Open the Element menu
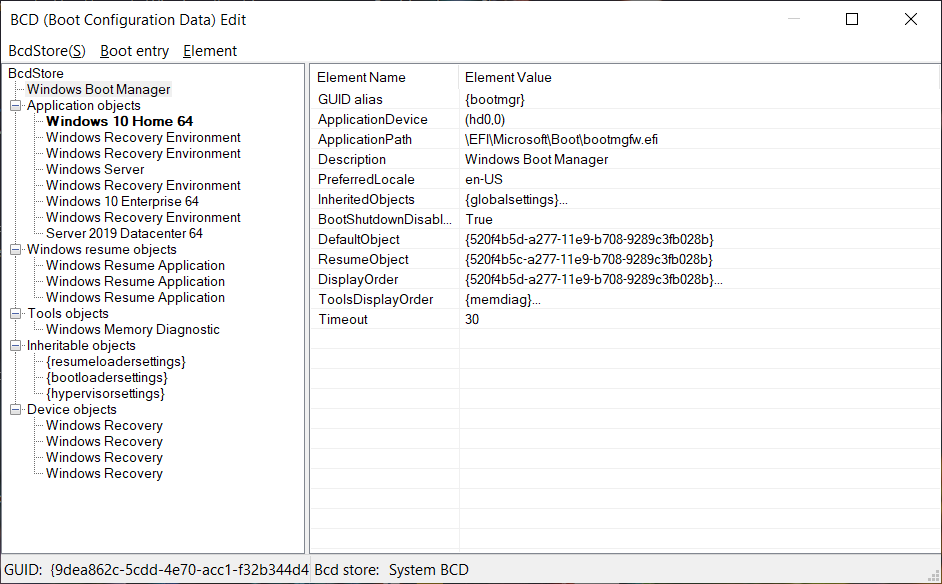The width and height of the screenshot is (942, 584). point(210,51)
